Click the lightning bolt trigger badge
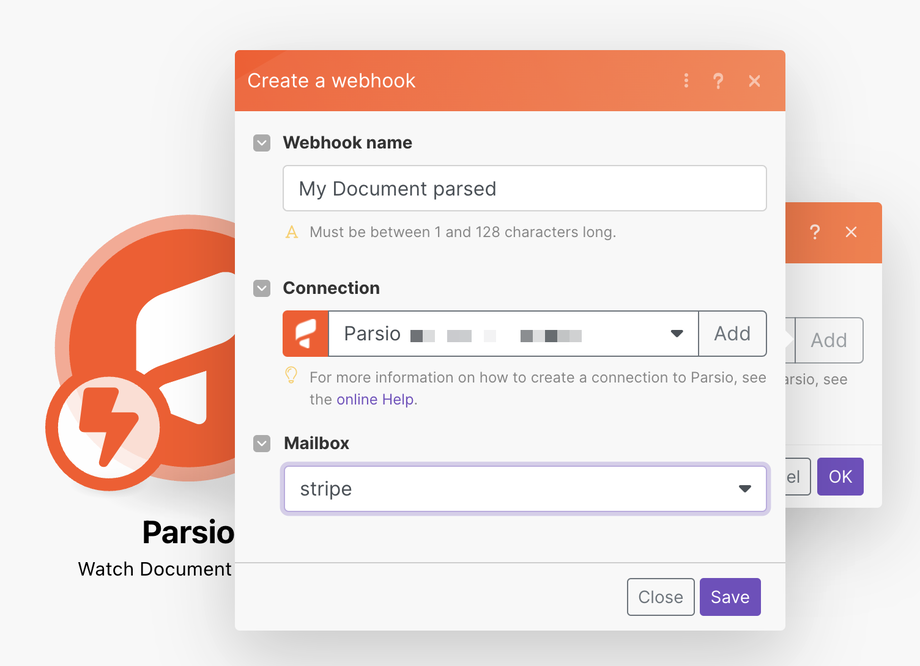The image size is (920, 666). (108, 428)
